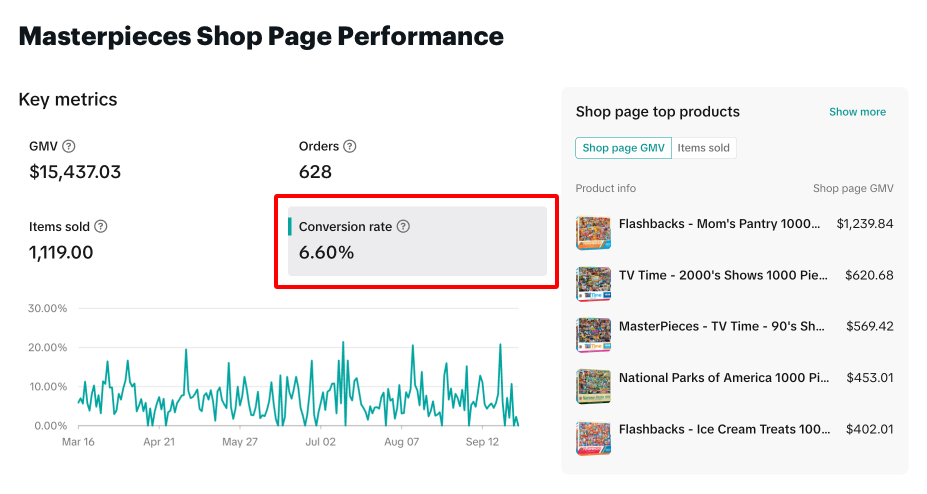The height and width of the screenshot is (494, 927).
Task: Click the Flashbacks Ice Cream Treats thumbnail
Action: coord(593,438)
